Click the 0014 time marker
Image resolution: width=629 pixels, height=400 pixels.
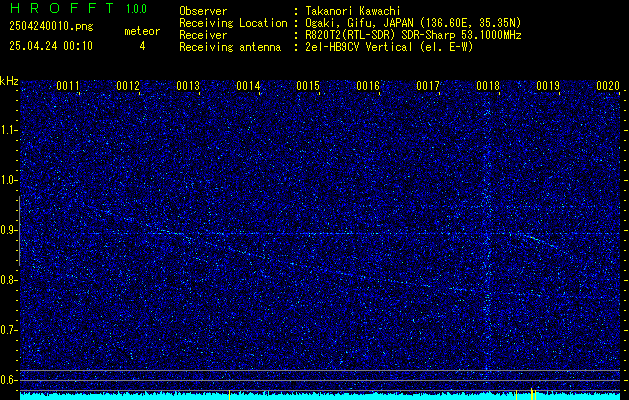248,86
